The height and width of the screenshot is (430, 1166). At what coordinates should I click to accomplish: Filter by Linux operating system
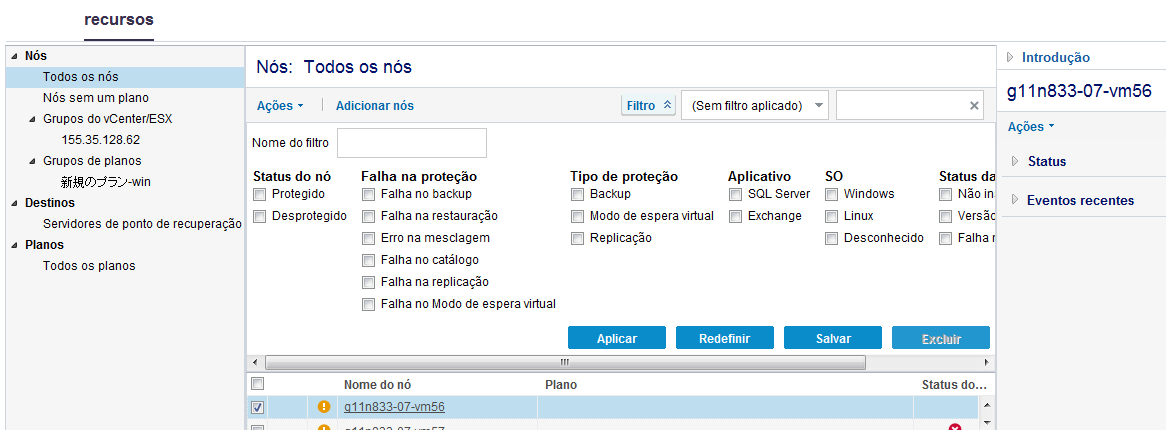pyautogui.click(x=831, y=216)
